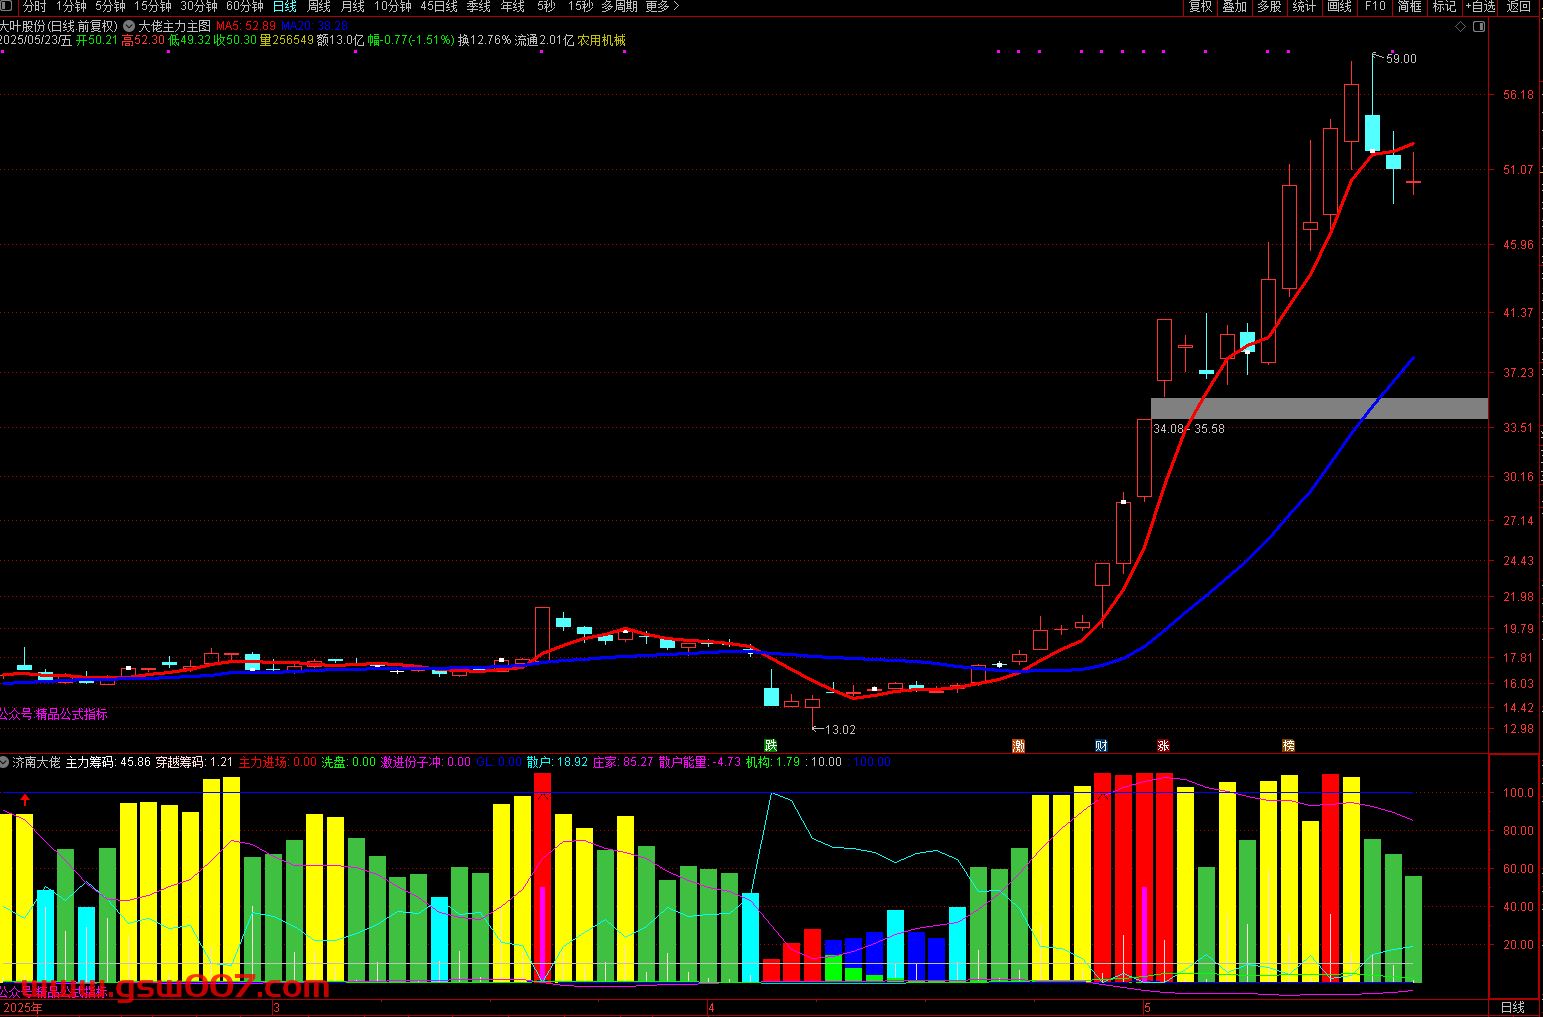This screenshot has height=1017, width=1543.
Task: Switch to 15分钟 period
Action: [x=153, y=6]
